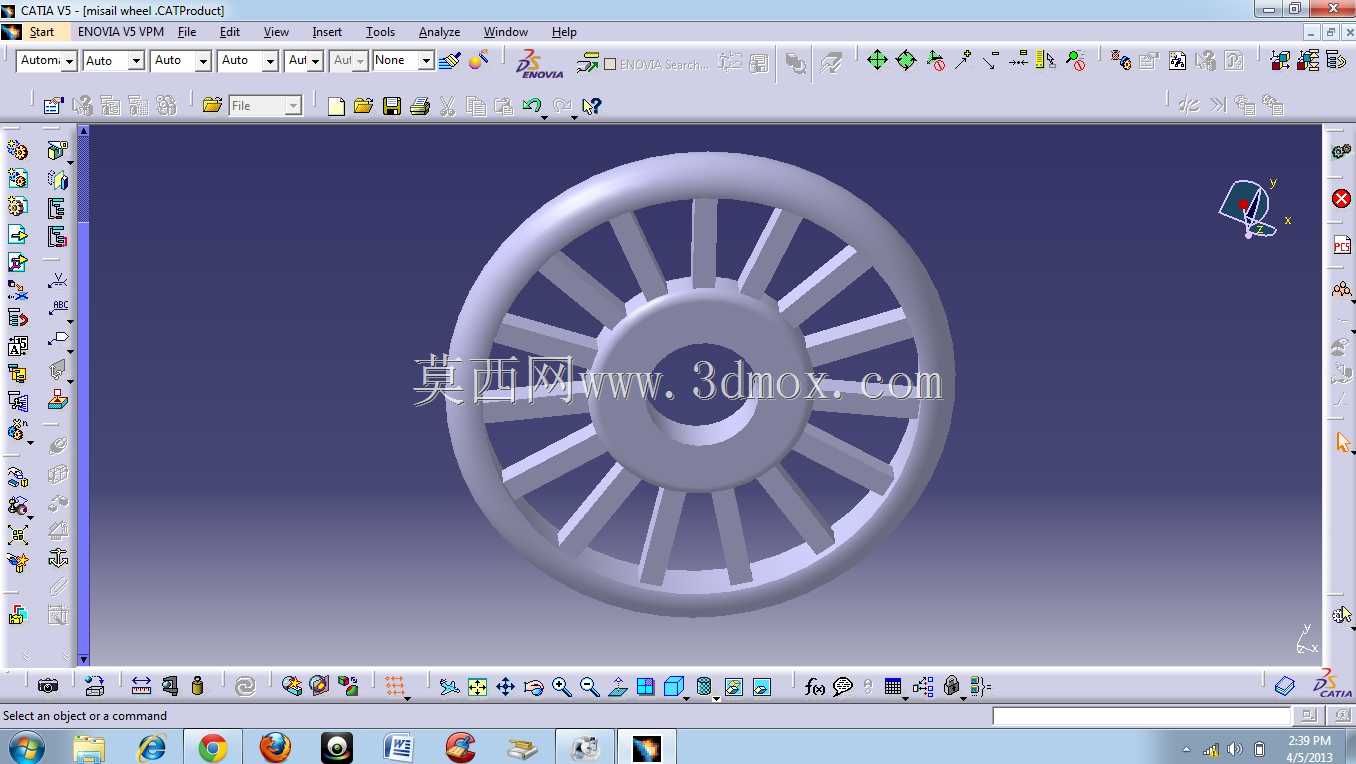Toggle the Hide/Show icon
Viewport: 1356px width, 764px height.
(733, 686)
